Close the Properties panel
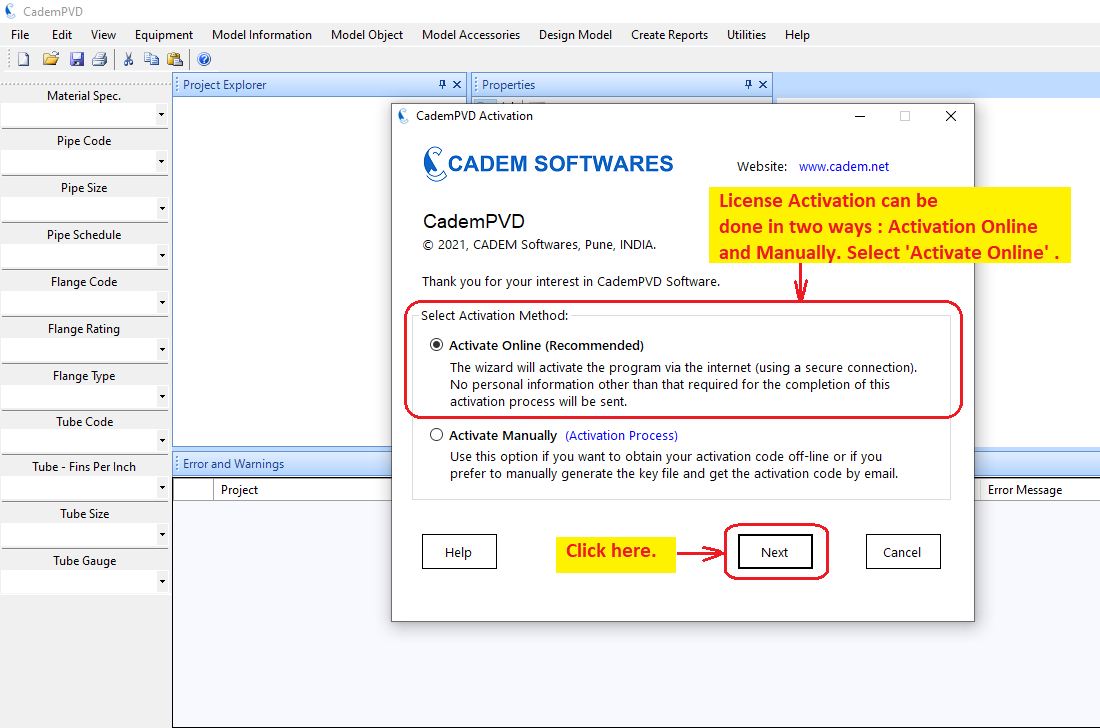Screen dimensions: 1100x728 (x=763, y=85)
